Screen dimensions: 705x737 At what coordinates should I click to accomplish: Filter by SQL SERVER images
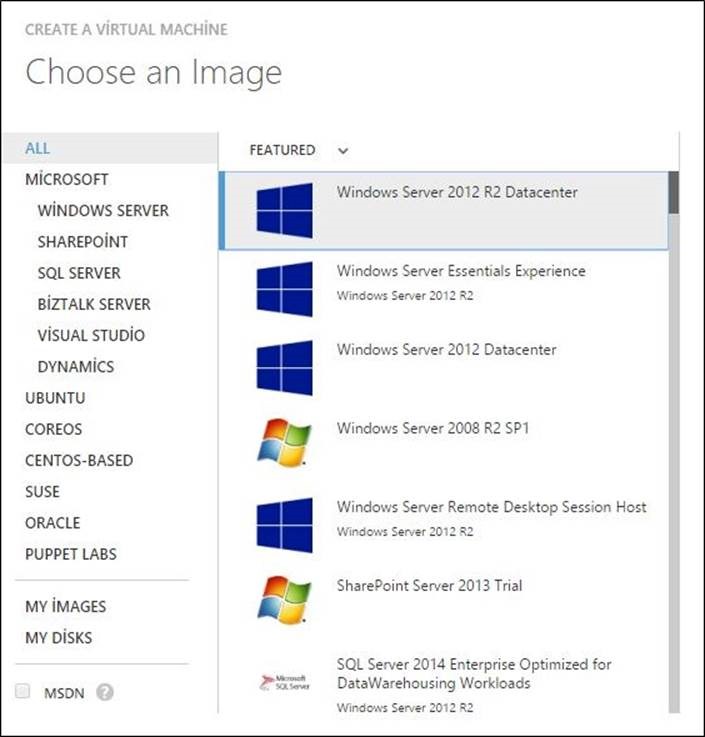click(79, 273)
